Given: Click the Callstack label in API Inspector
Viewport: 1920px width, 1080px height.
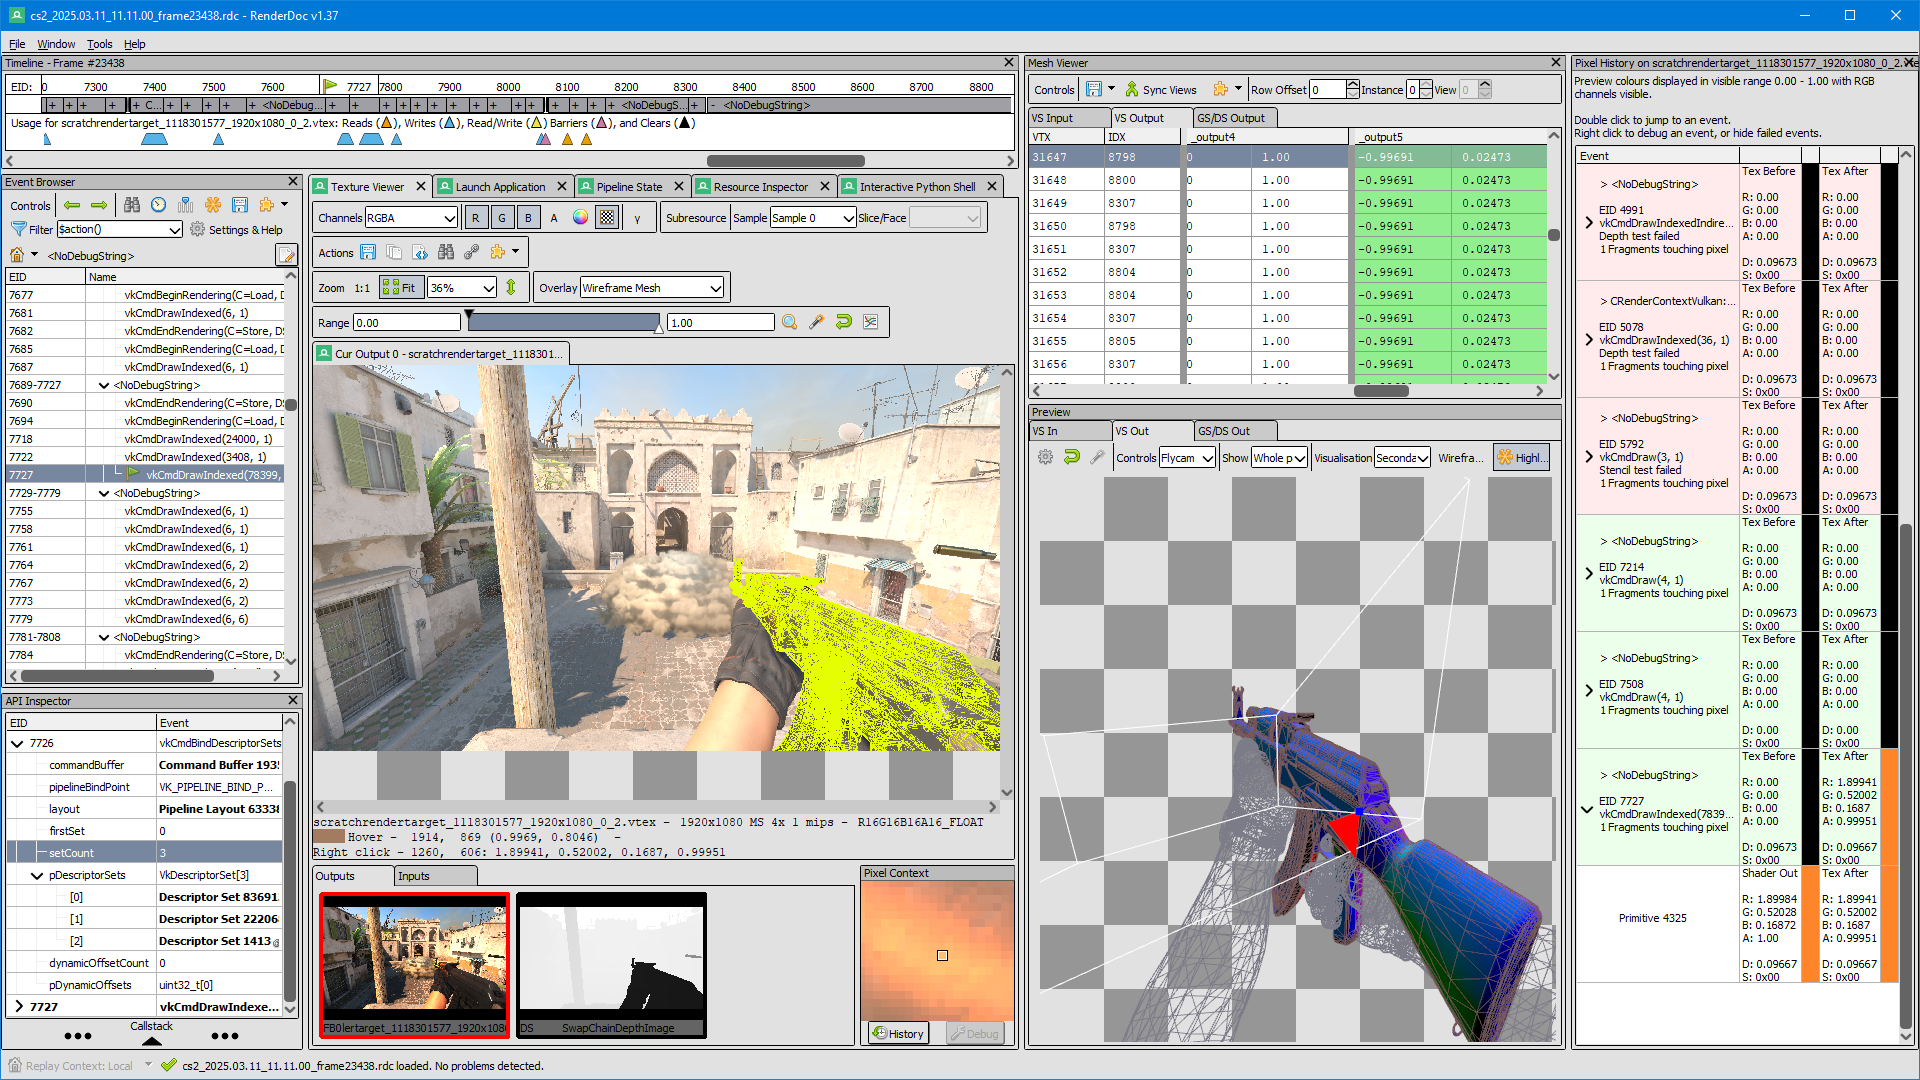Looking at the screenshot, I should 151,1026.
